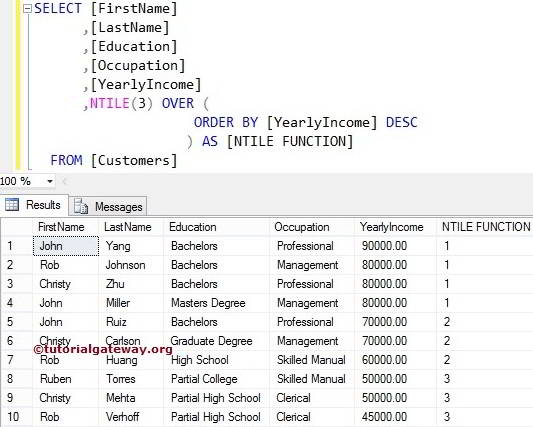Image resolution: width=533 pixels, height=427 pixels.
Task: Click the [Education] column in the query
Action: click(x=134, y=47)
